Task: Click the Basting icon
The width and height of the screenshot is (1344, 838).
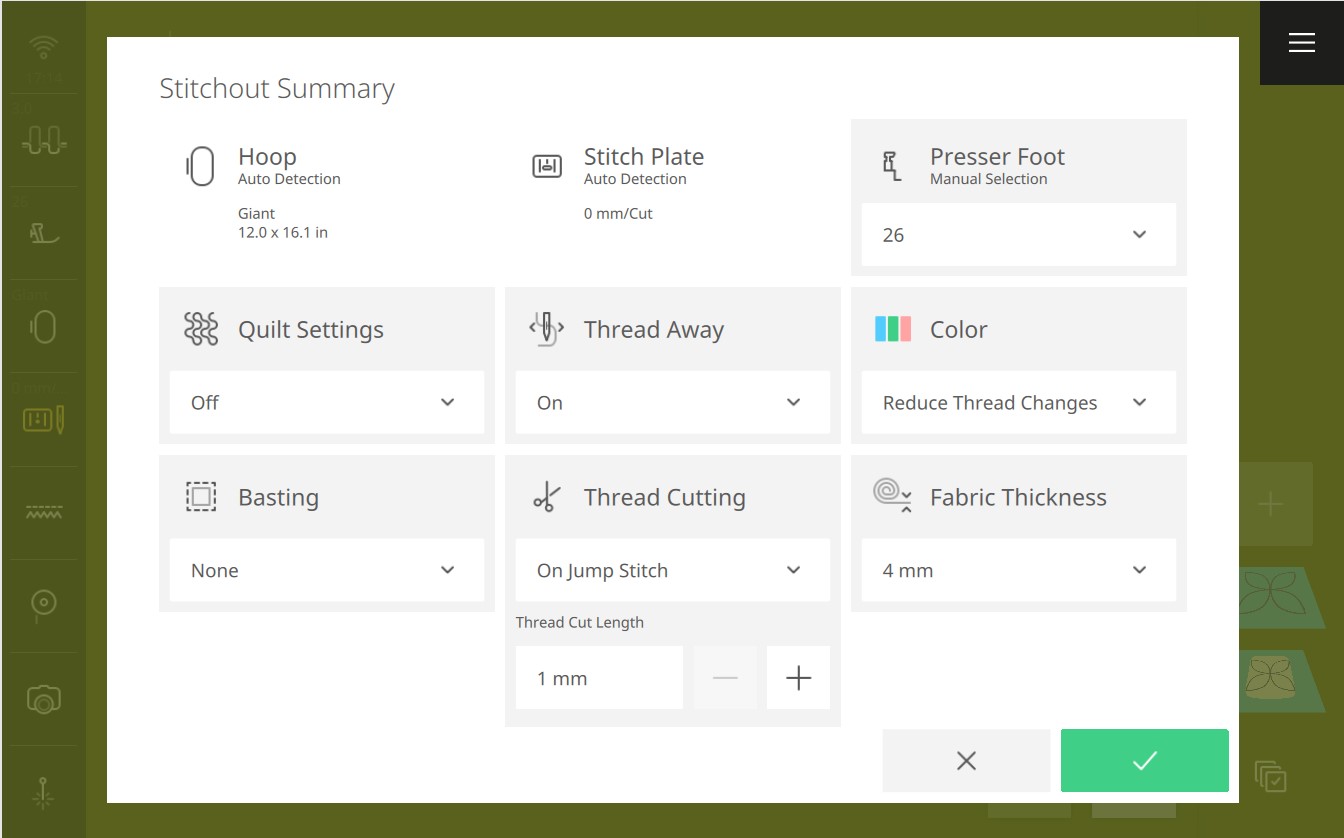Action: point(200,497)
